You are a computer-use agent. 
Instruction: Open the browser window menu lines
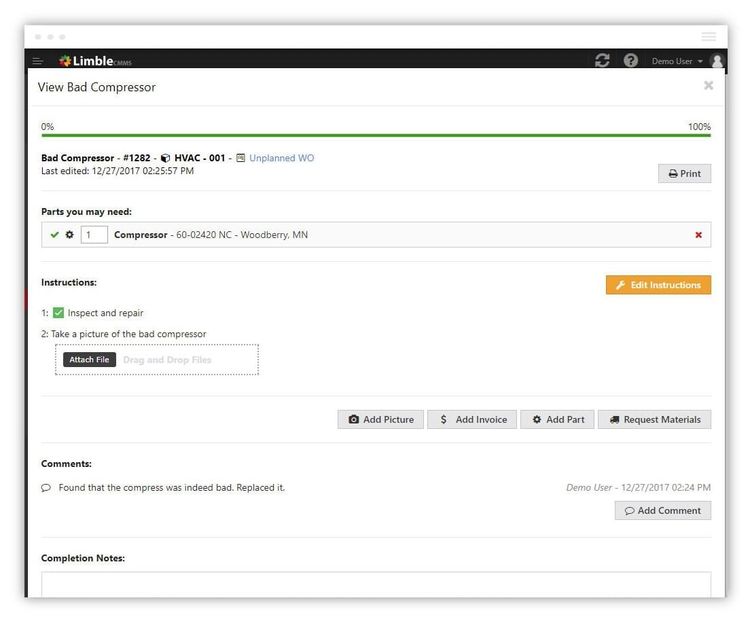709,36
